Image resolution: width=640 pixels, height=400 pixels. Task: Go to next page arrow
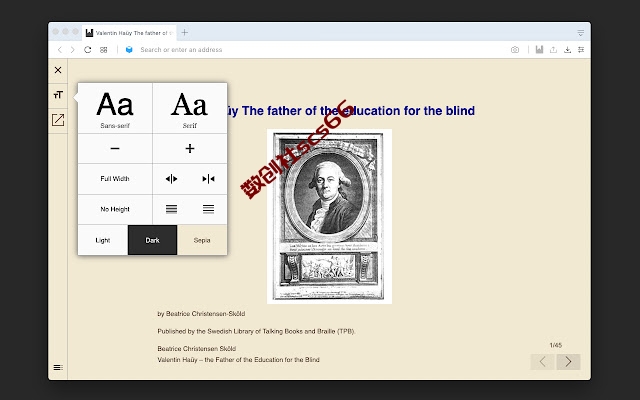(568, 362)
